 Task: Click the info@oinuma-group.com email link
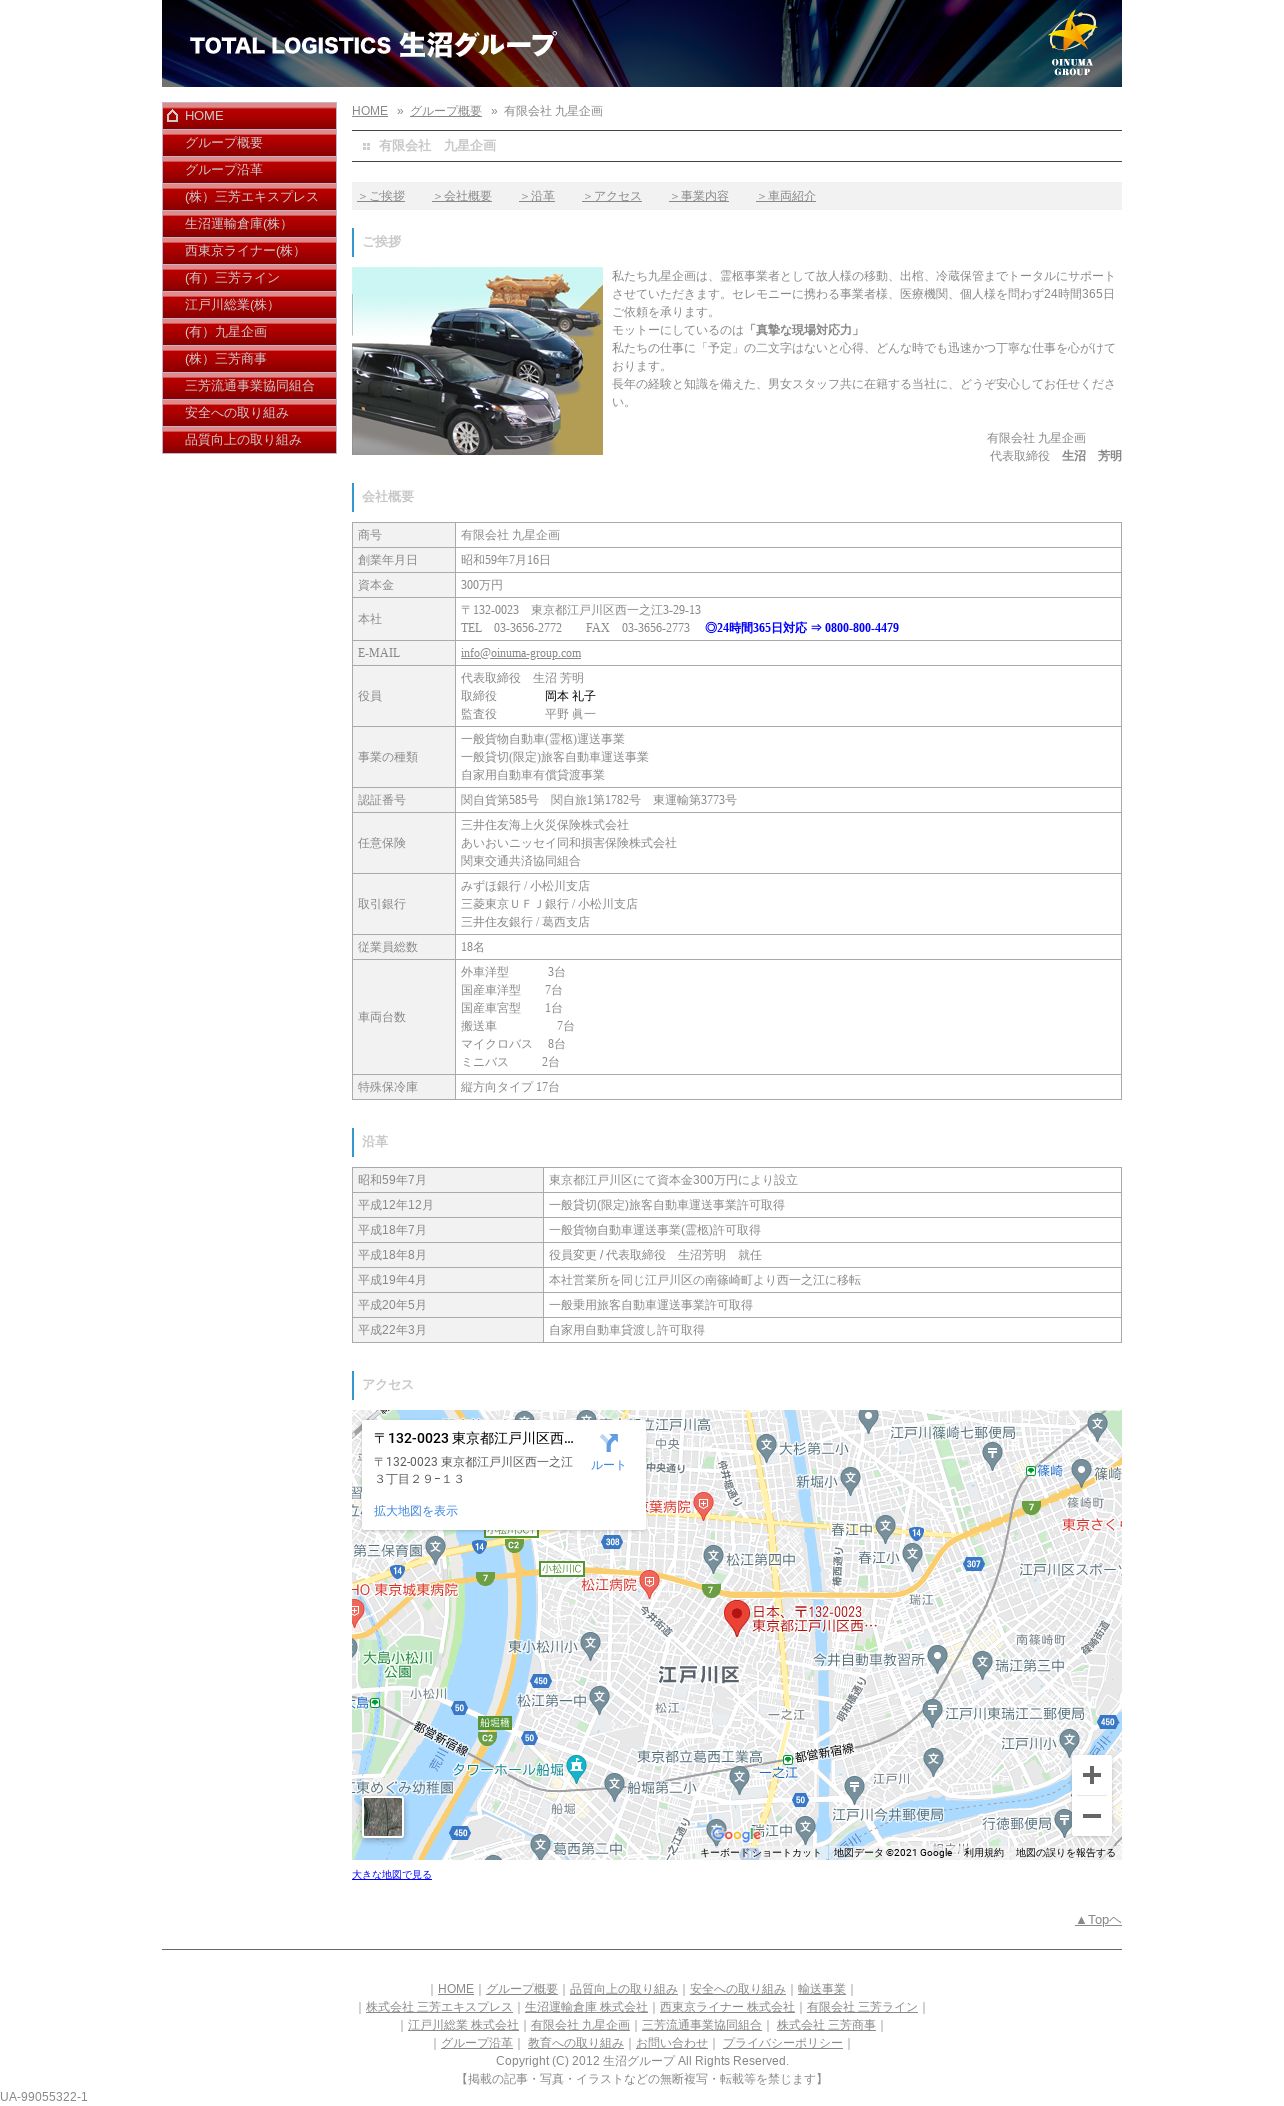pyautogui.click(x=521, y=653)
